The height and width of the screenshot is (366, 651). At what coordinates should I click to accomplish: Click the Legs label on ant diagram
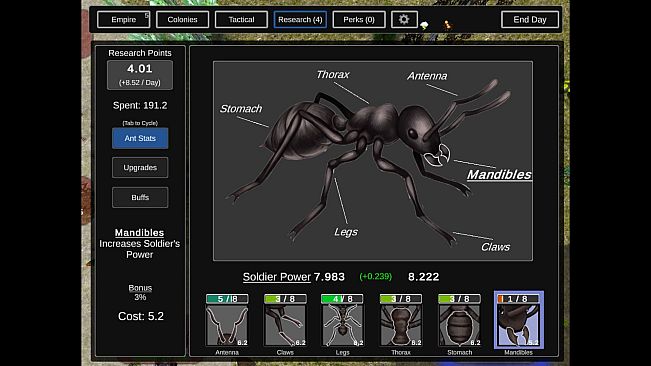pos(346,232)
